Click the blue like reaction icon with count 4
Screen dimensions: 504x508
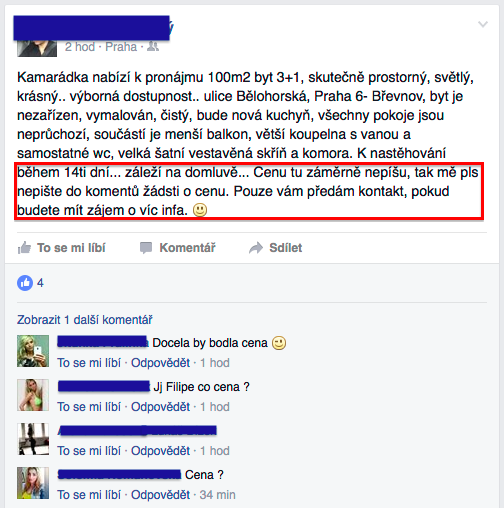pos(25,283)
